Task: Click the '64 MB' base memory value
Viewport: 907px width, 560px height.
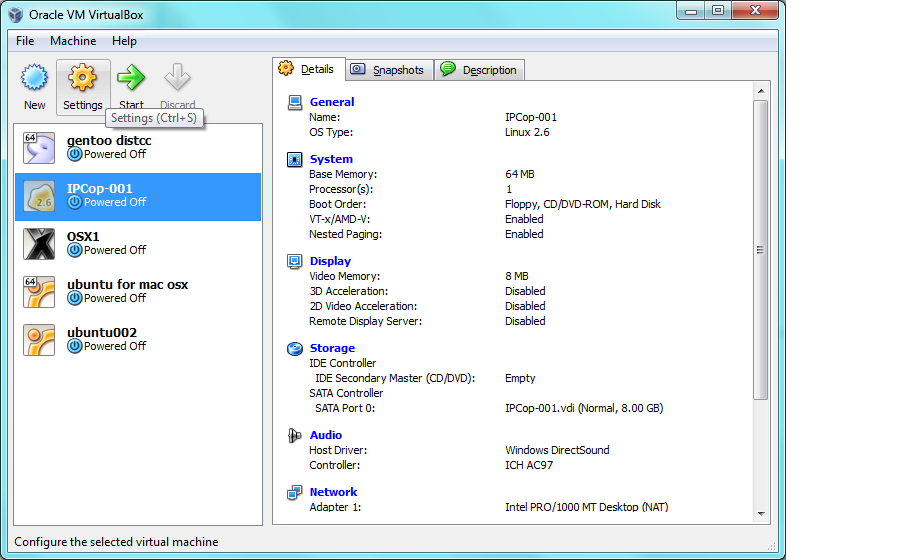Action: click(519, 174)
